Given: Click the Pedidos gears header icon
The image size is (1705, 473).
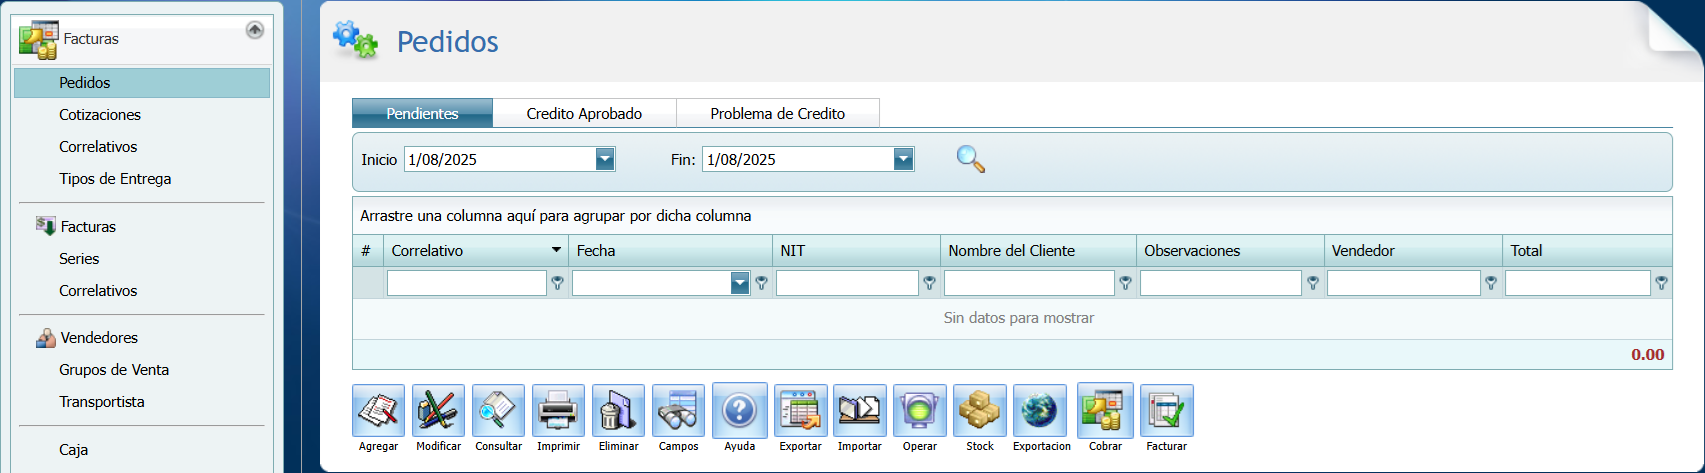Looking at the screenshot, I should point(356,40).
